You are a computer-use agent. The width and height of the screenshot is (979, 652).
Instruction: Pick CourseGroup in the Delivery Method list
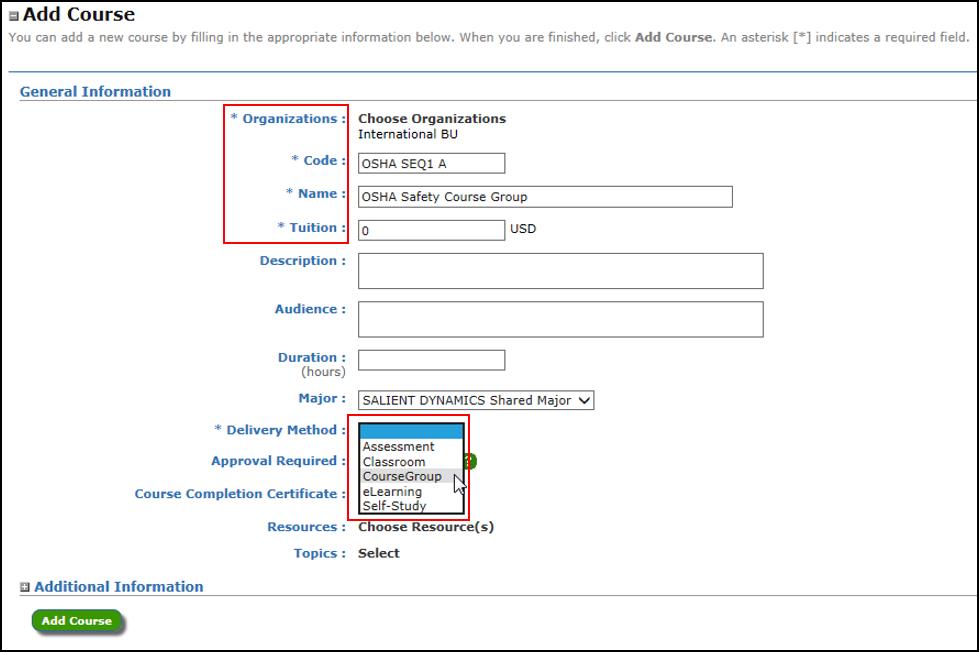pyautogui.click(x=402, y=477)
